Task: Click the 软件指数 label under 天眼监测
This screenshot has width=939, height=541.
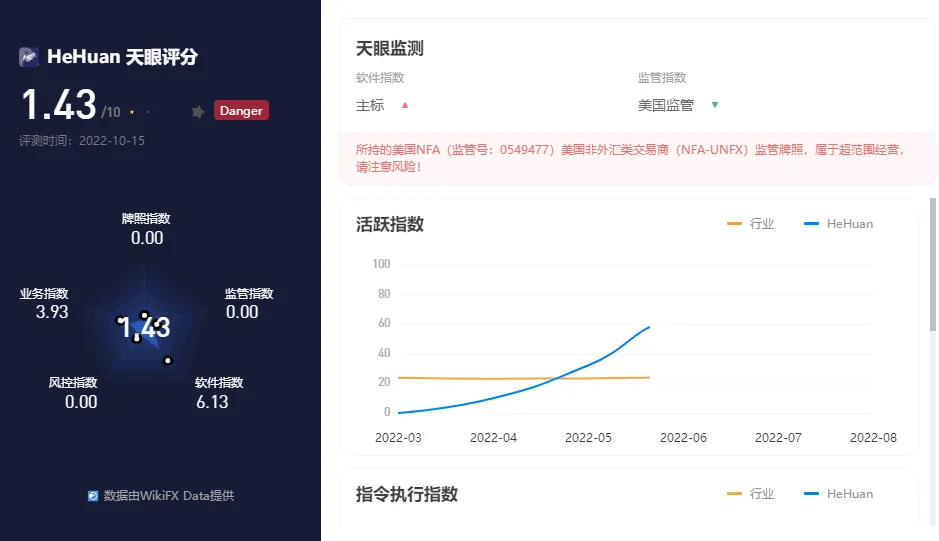Action: pyautogui.click(x=380, y=77)
